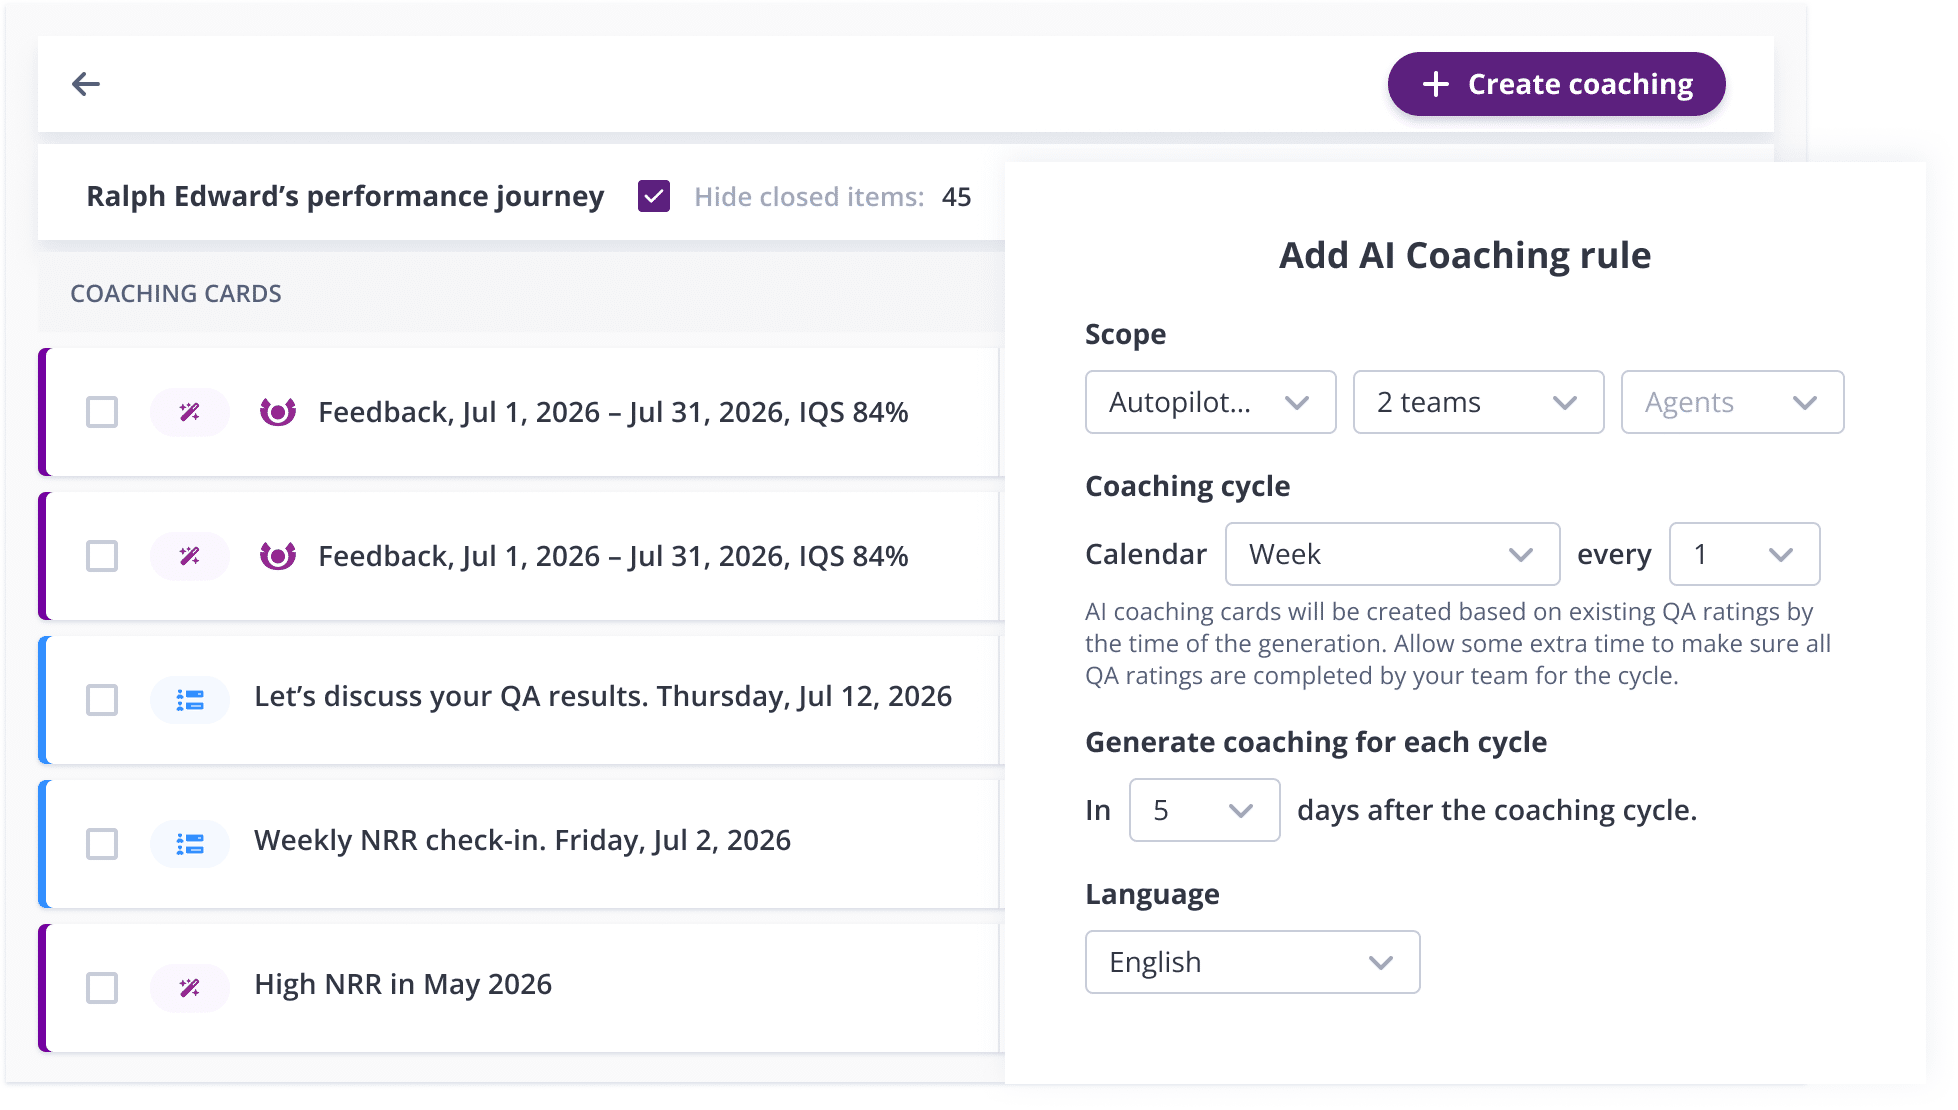Screen dimensions: 1958x1110
Task: Expand the 2 teams dropdown
Action: pos(1478,402)
